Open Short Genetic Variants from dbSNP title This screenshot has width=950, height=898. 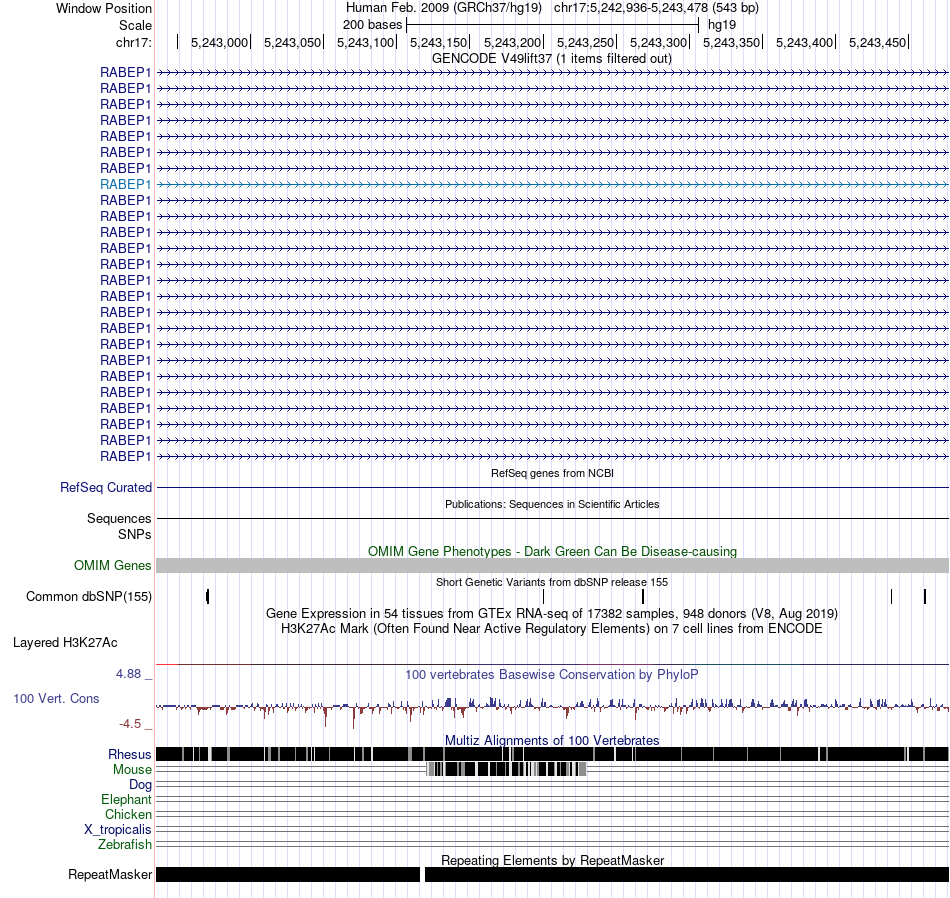[552, 582]
